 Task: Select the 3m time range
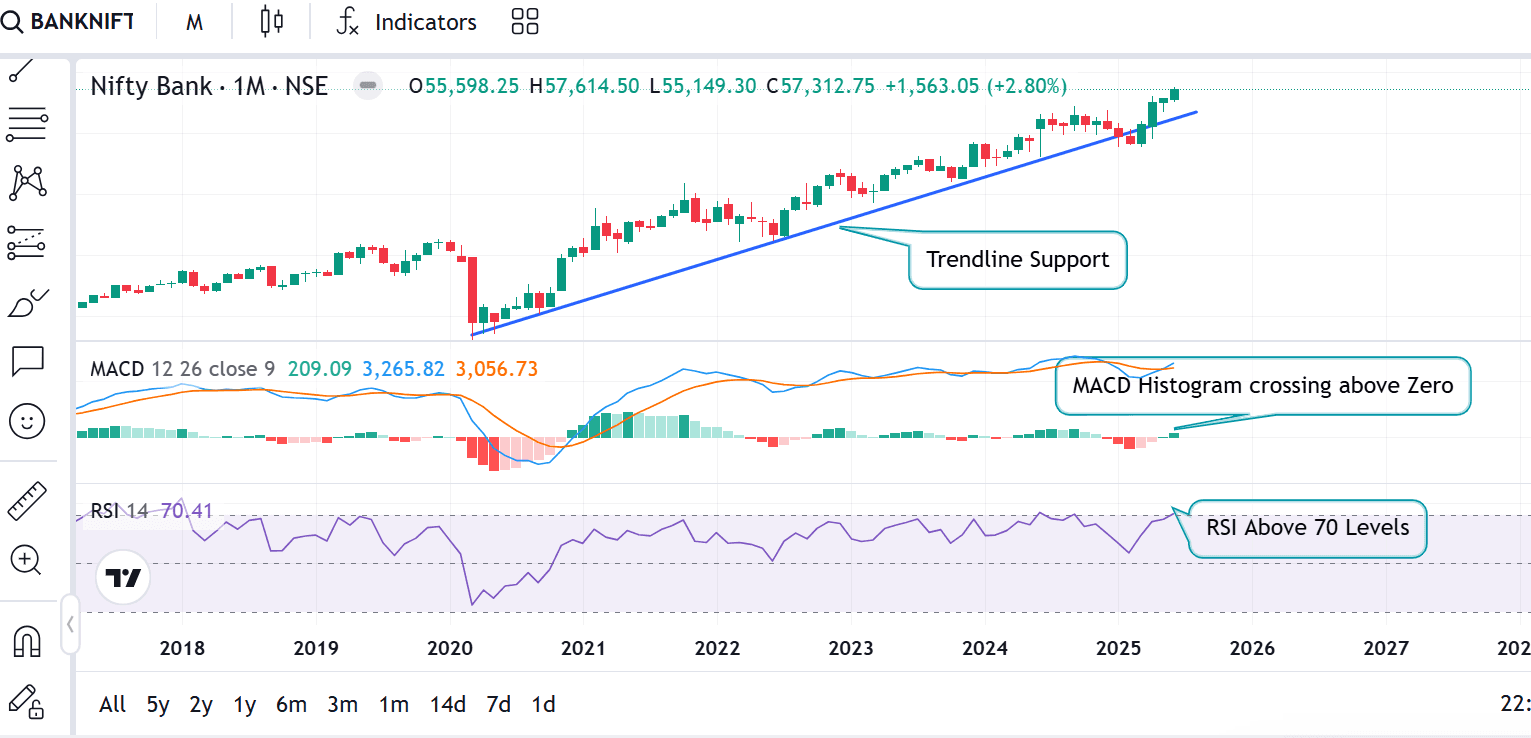(342, 704)
